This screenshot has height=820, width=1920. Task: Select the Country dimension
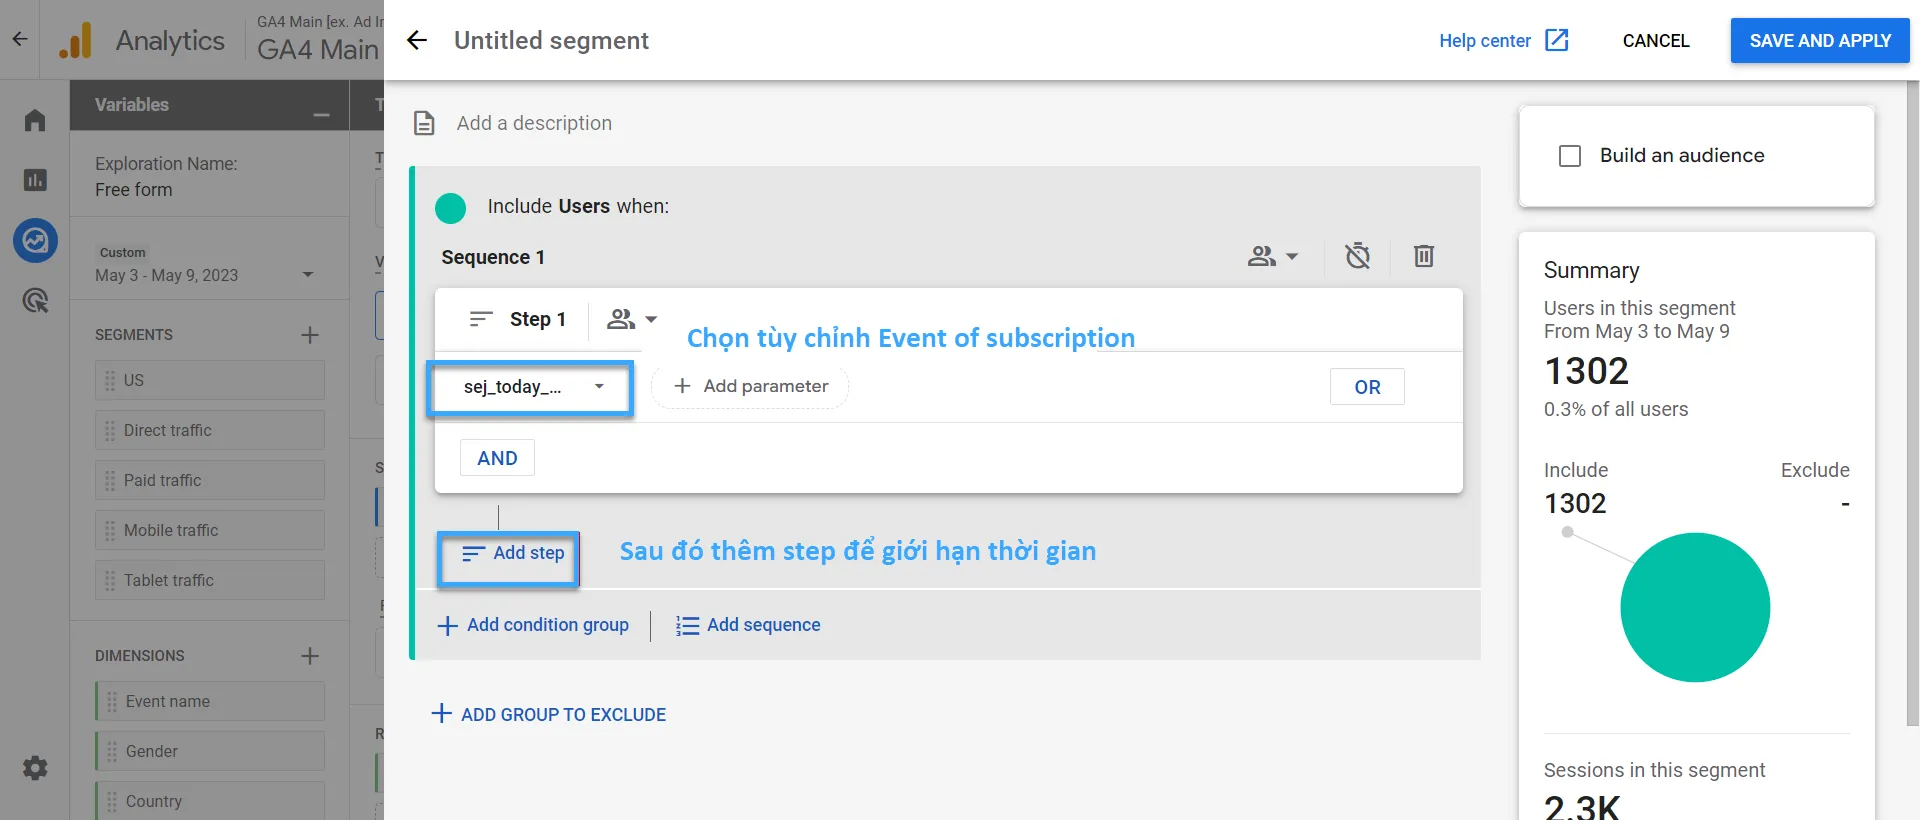tap(210, 801)
